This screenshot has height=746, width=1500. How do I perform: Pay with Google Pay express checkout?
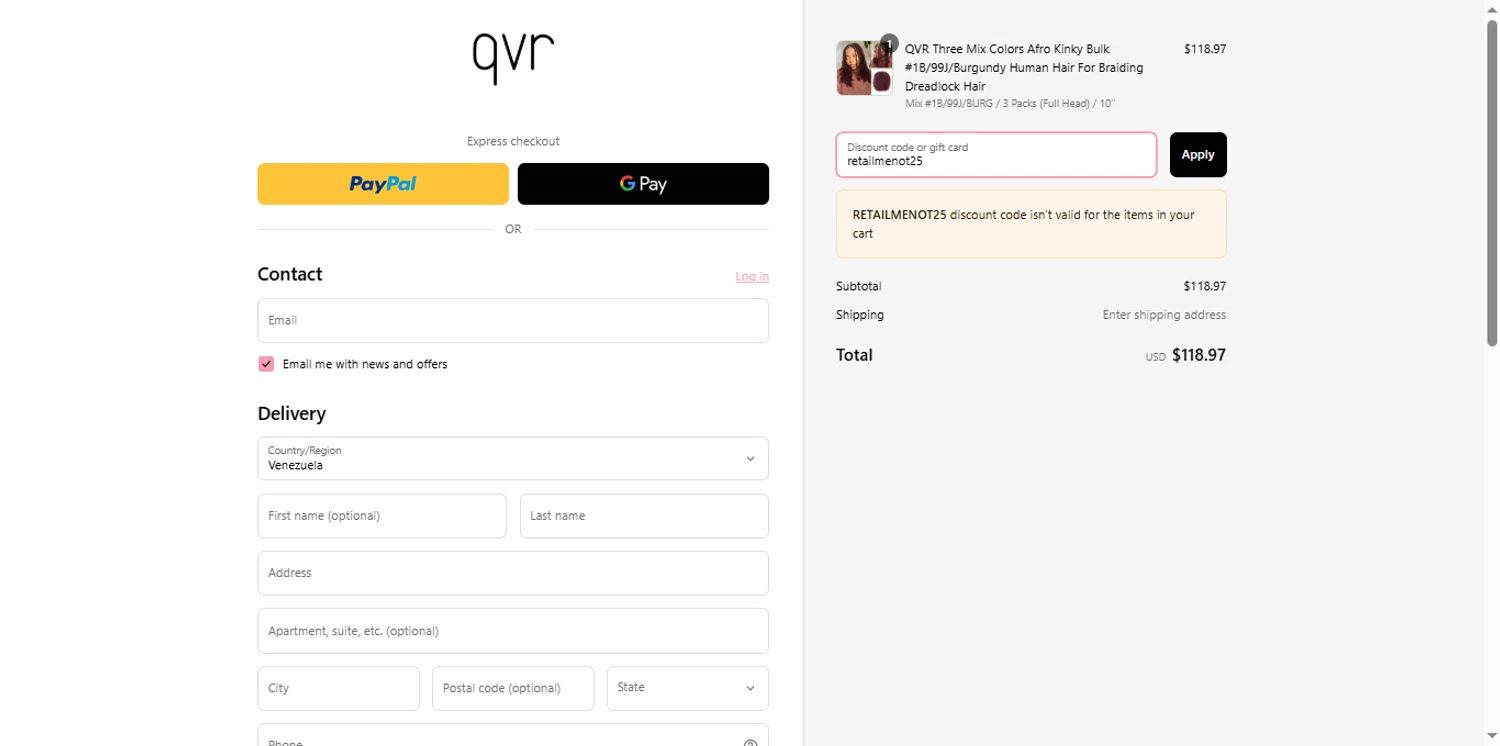[x=643, y=184]
